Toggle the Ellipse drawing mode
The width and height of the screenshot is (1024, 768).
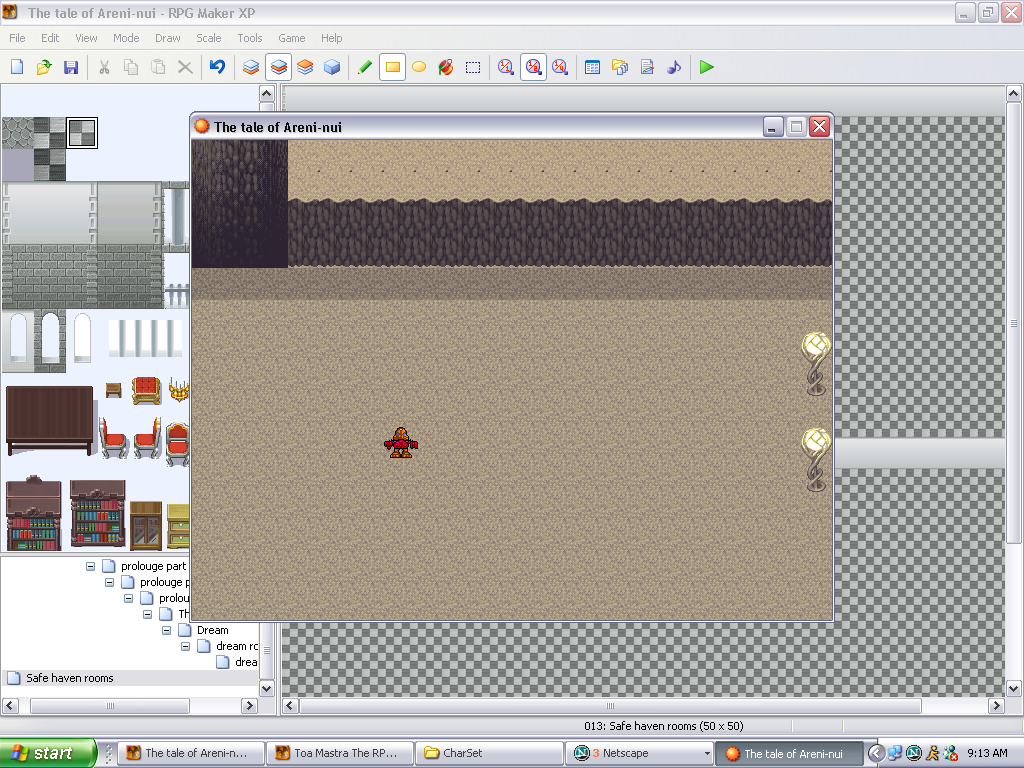(418, 67)
